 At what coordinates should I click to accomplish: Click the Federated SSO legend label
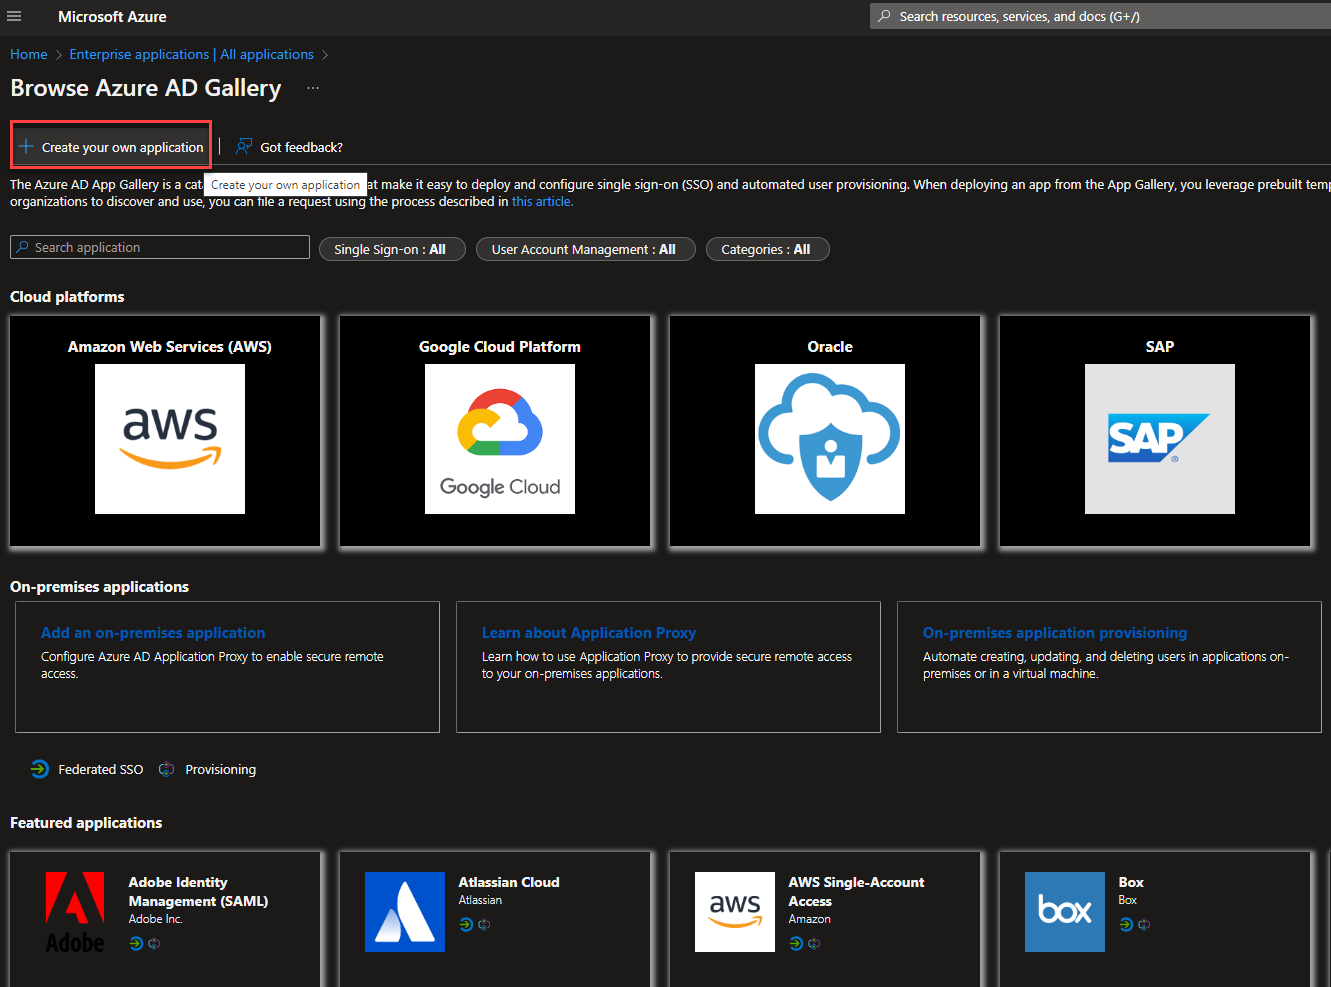pos(101,769)
